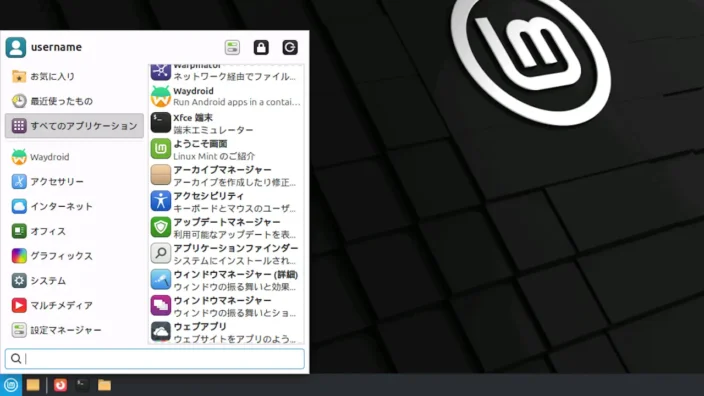Select the マルチメディア category
704x396 pixels.
pyautogui.click(x=74, y=305)
